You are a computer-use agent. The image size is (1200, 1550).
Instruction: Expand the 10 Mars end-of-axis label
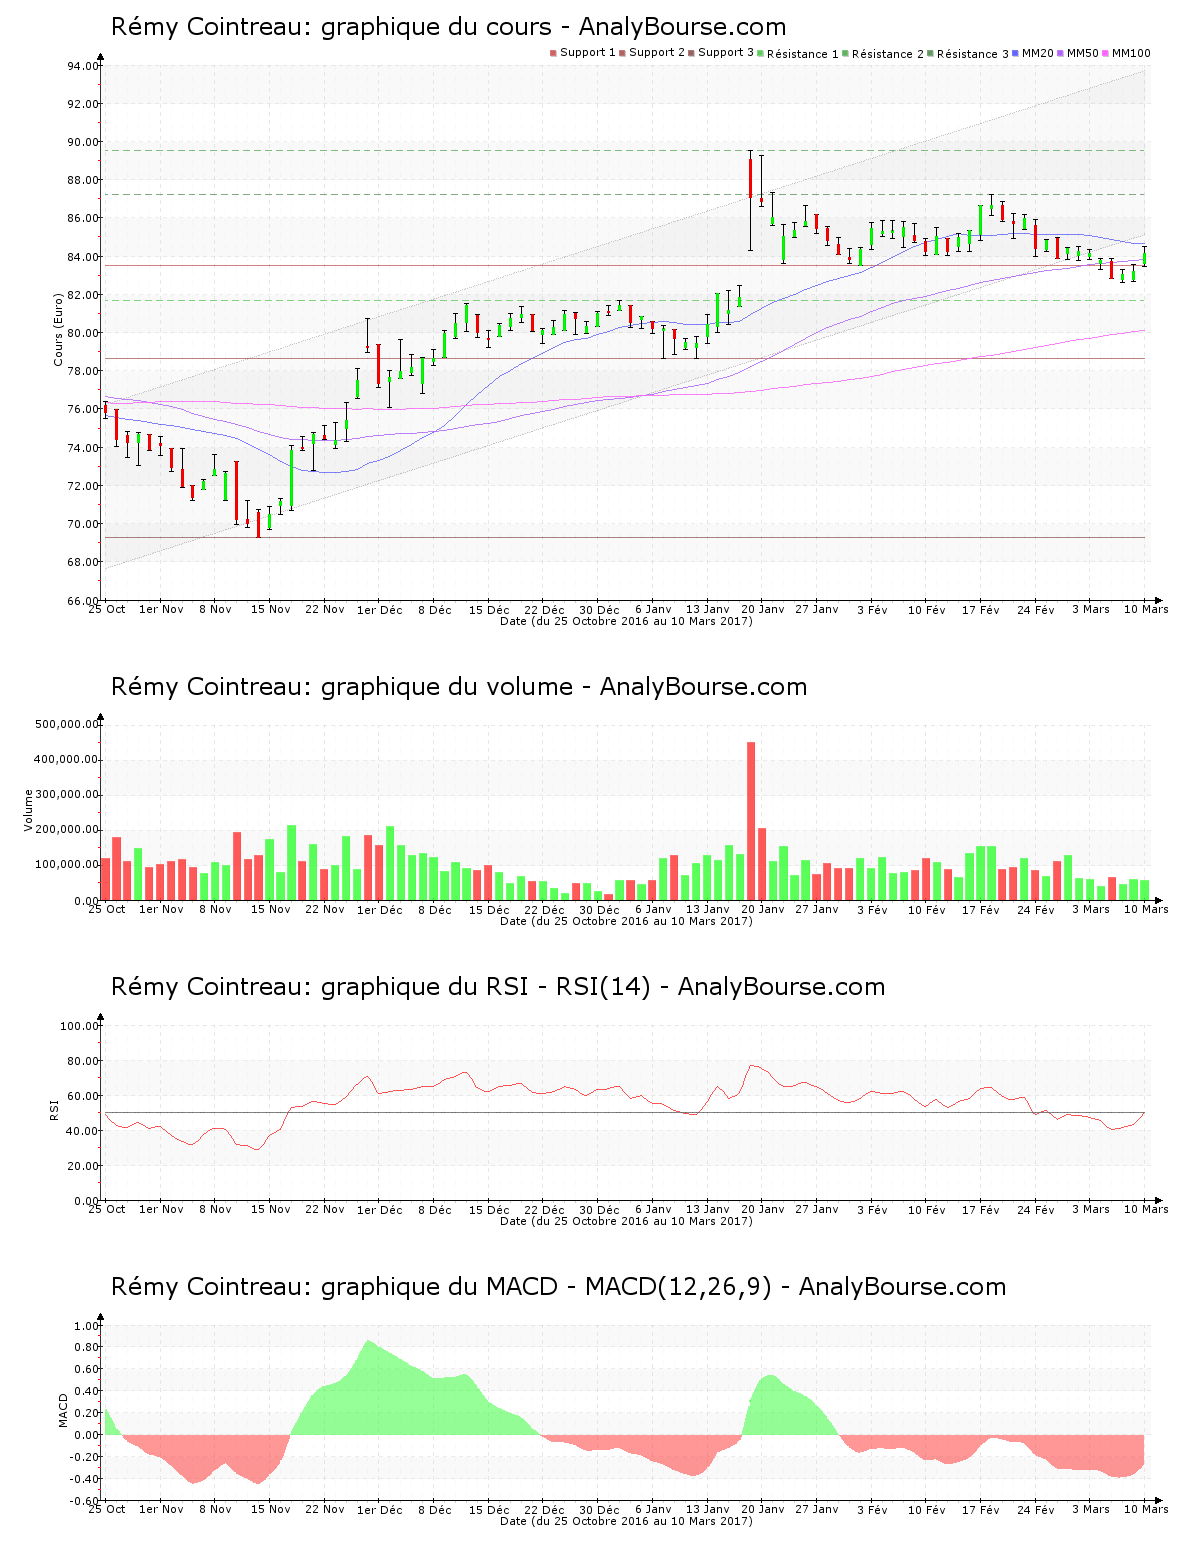point(1148,609)
